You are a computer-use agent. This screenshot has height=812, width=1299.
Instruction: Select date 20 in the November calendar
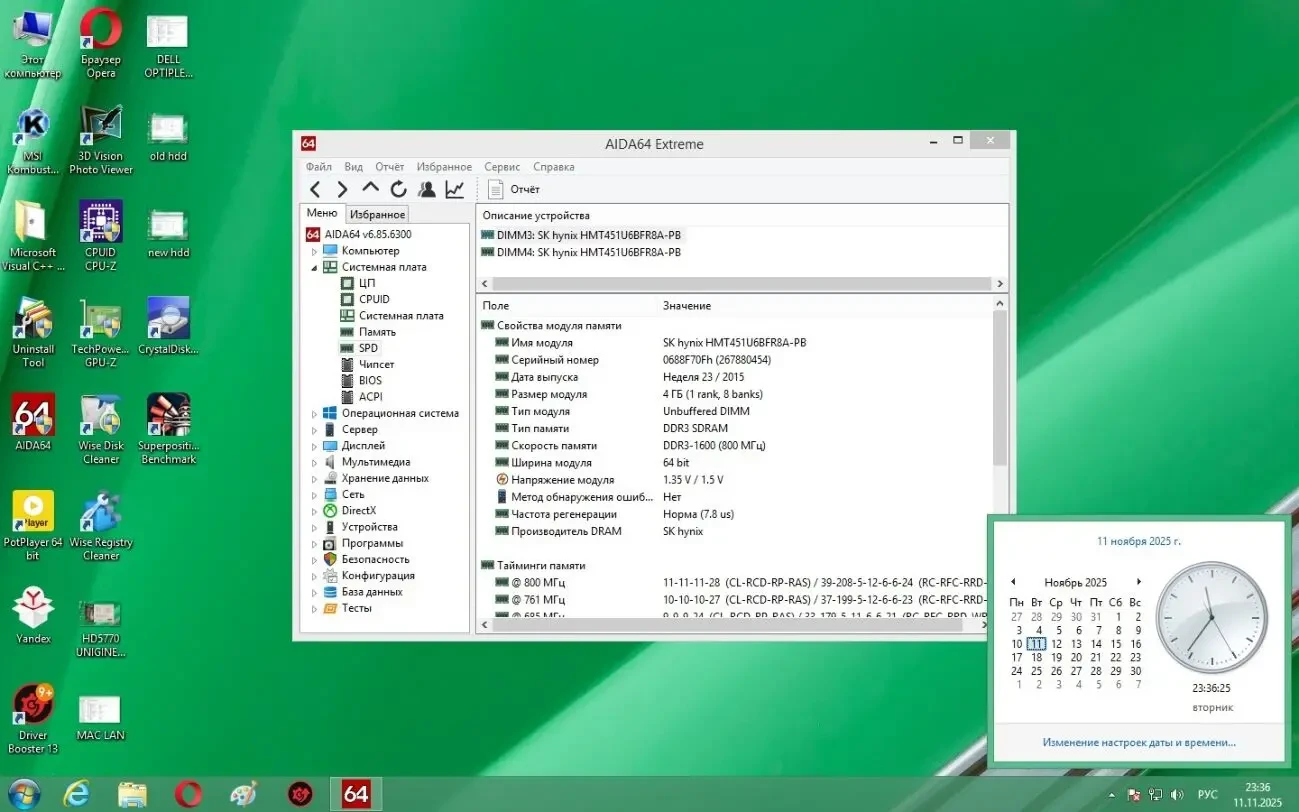[1076, 657]
